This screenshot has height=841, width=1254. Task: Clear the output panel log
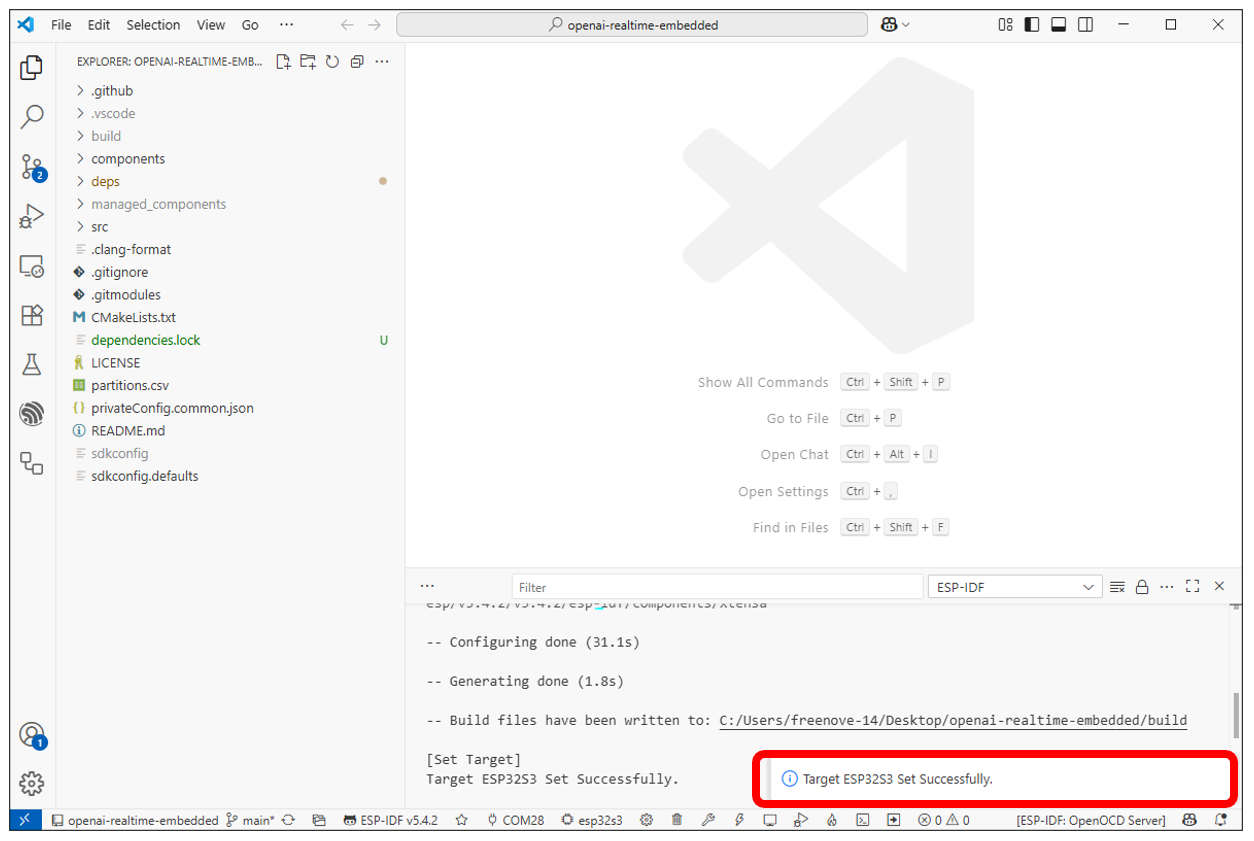coord(1118,586)
